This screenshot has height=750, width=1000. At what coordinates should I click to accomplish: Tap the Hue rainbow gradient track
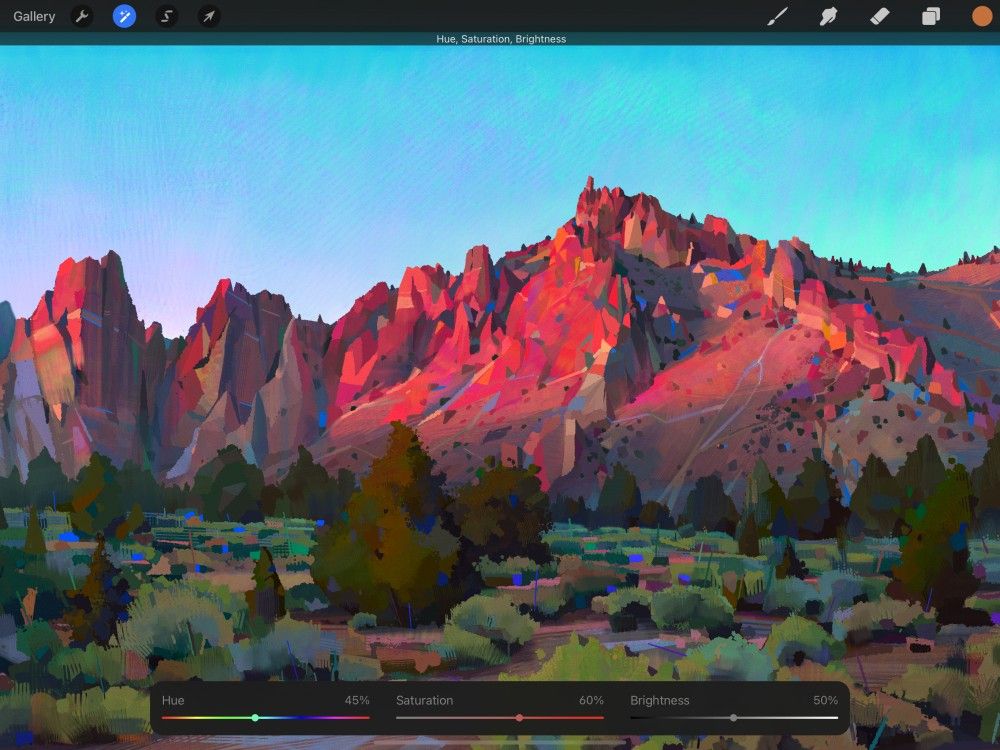(x=300, y=717)
